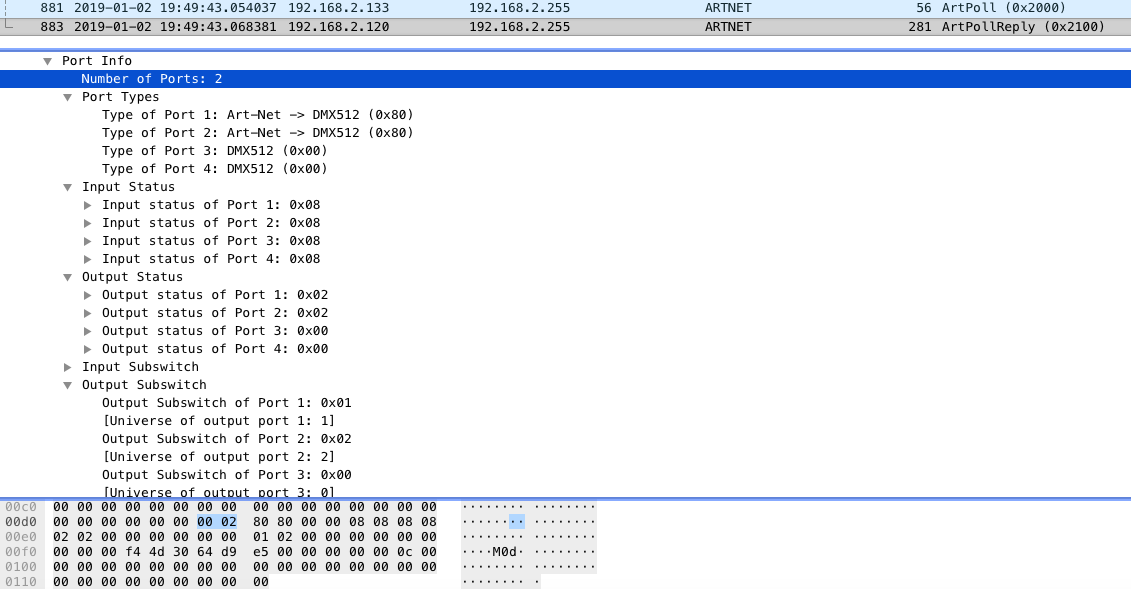Collapse the Output Subswitch section
Viewport: 1131px width, 589px height.
coord(68,384)
